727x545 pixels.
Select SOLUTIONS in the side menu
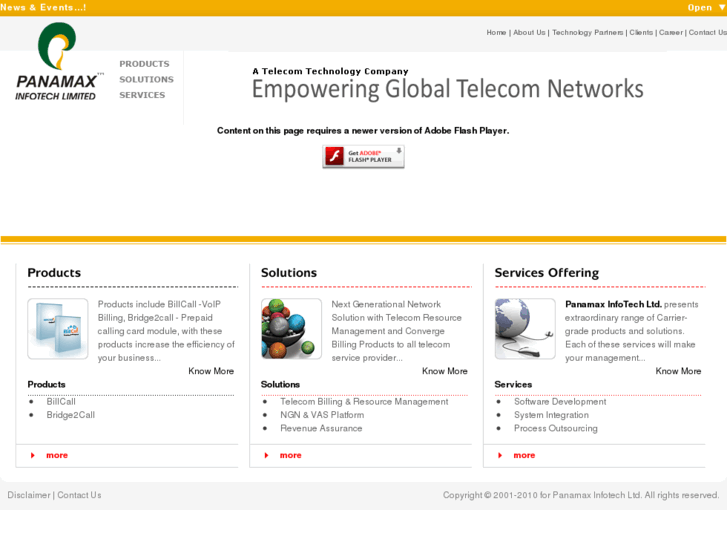(x=147, y=79)
